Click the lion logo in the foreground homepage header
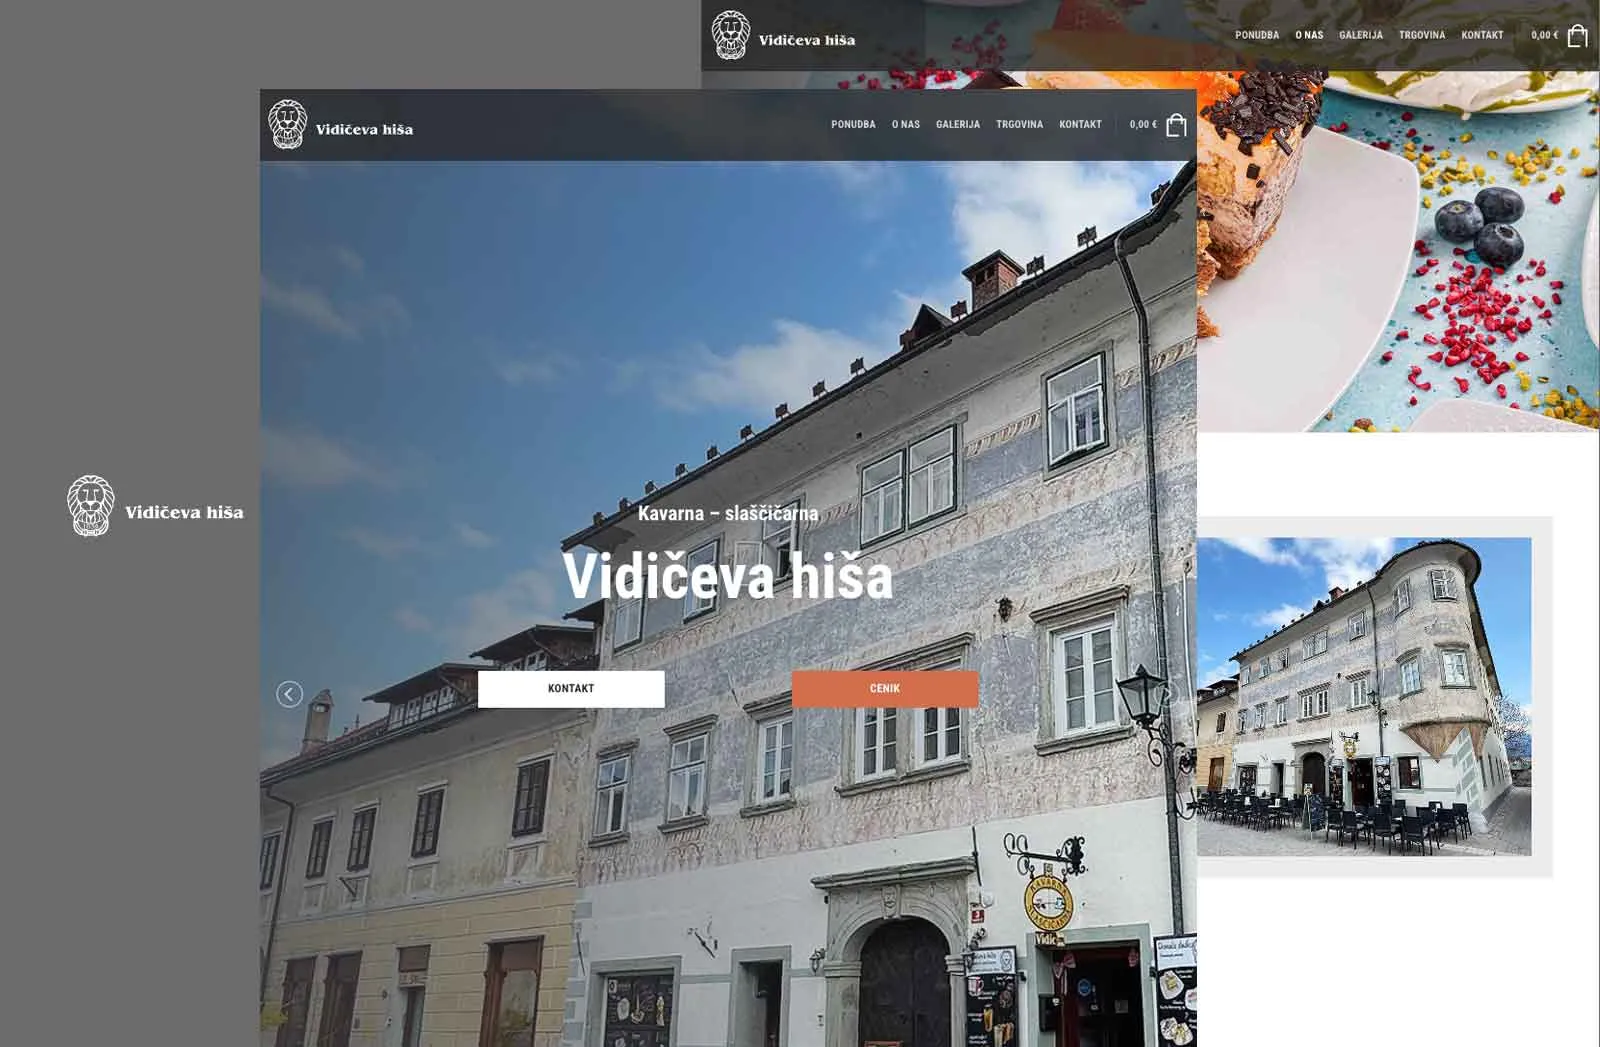1600x1047 pixels. point(288,125)
